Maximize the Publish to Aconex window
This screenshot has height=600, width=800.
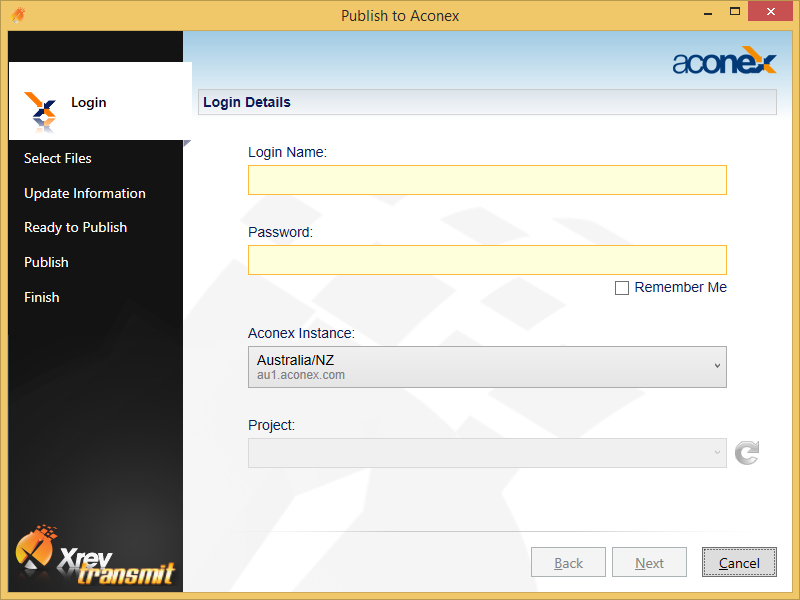coord(735,11)
